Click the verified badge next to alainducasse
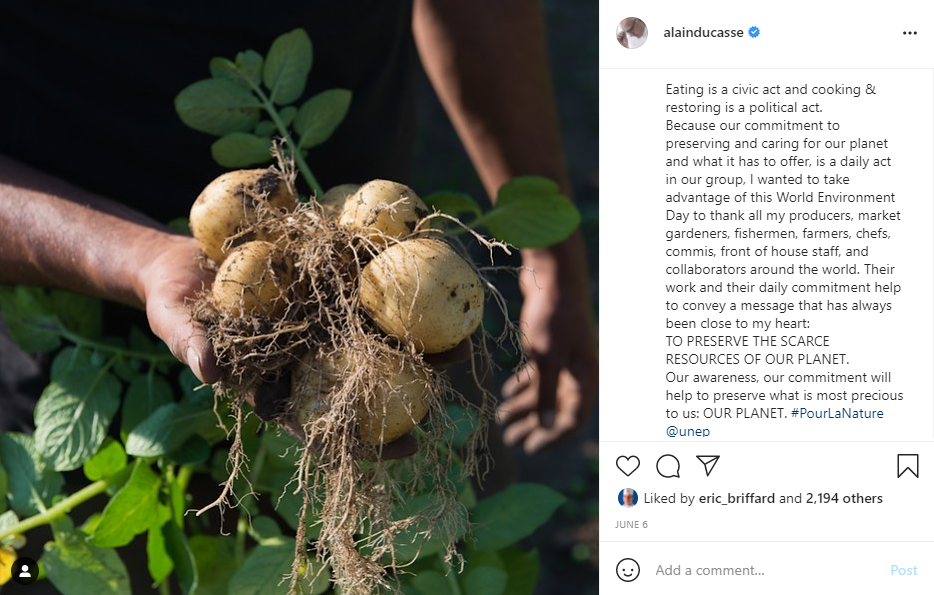Screen dimensions: 934x595 754,32
